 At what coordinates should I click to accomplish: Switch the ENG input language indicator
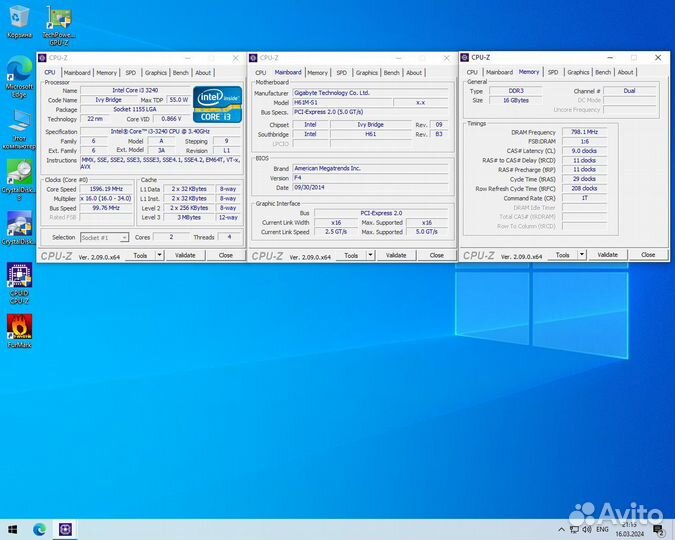pyautogui.click(x=602, y=529)
